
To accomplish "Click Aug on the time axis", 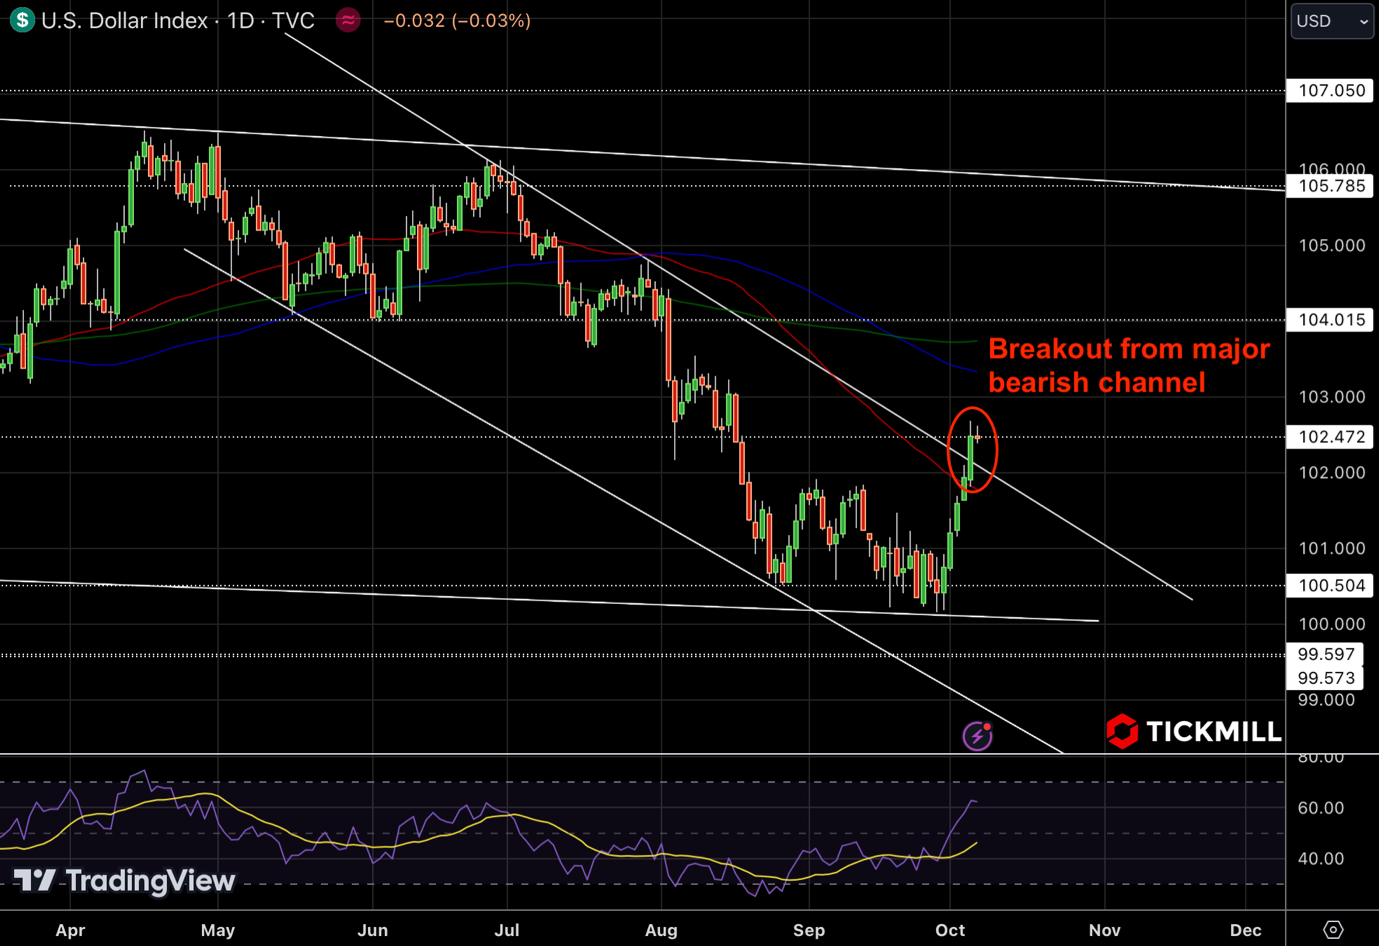I will tap(661, 931).
